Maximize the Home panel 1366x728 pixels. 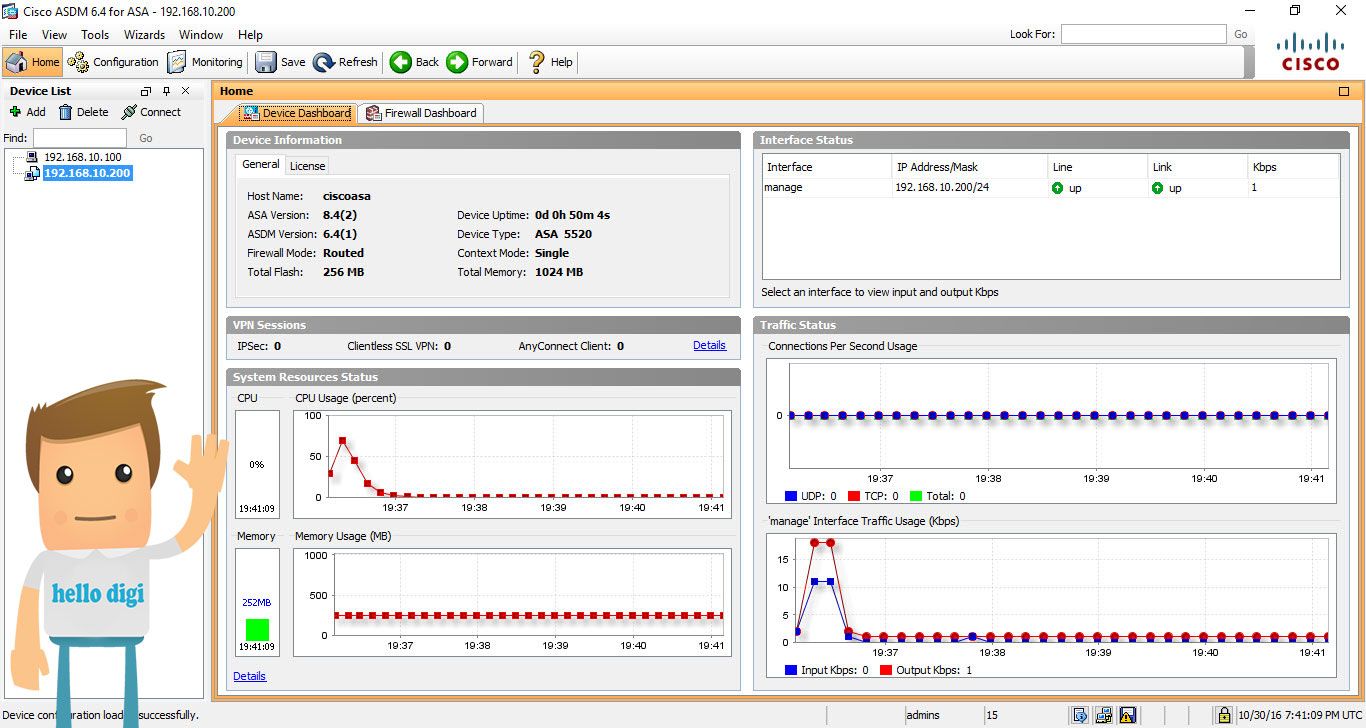[x=1344, y=91]
